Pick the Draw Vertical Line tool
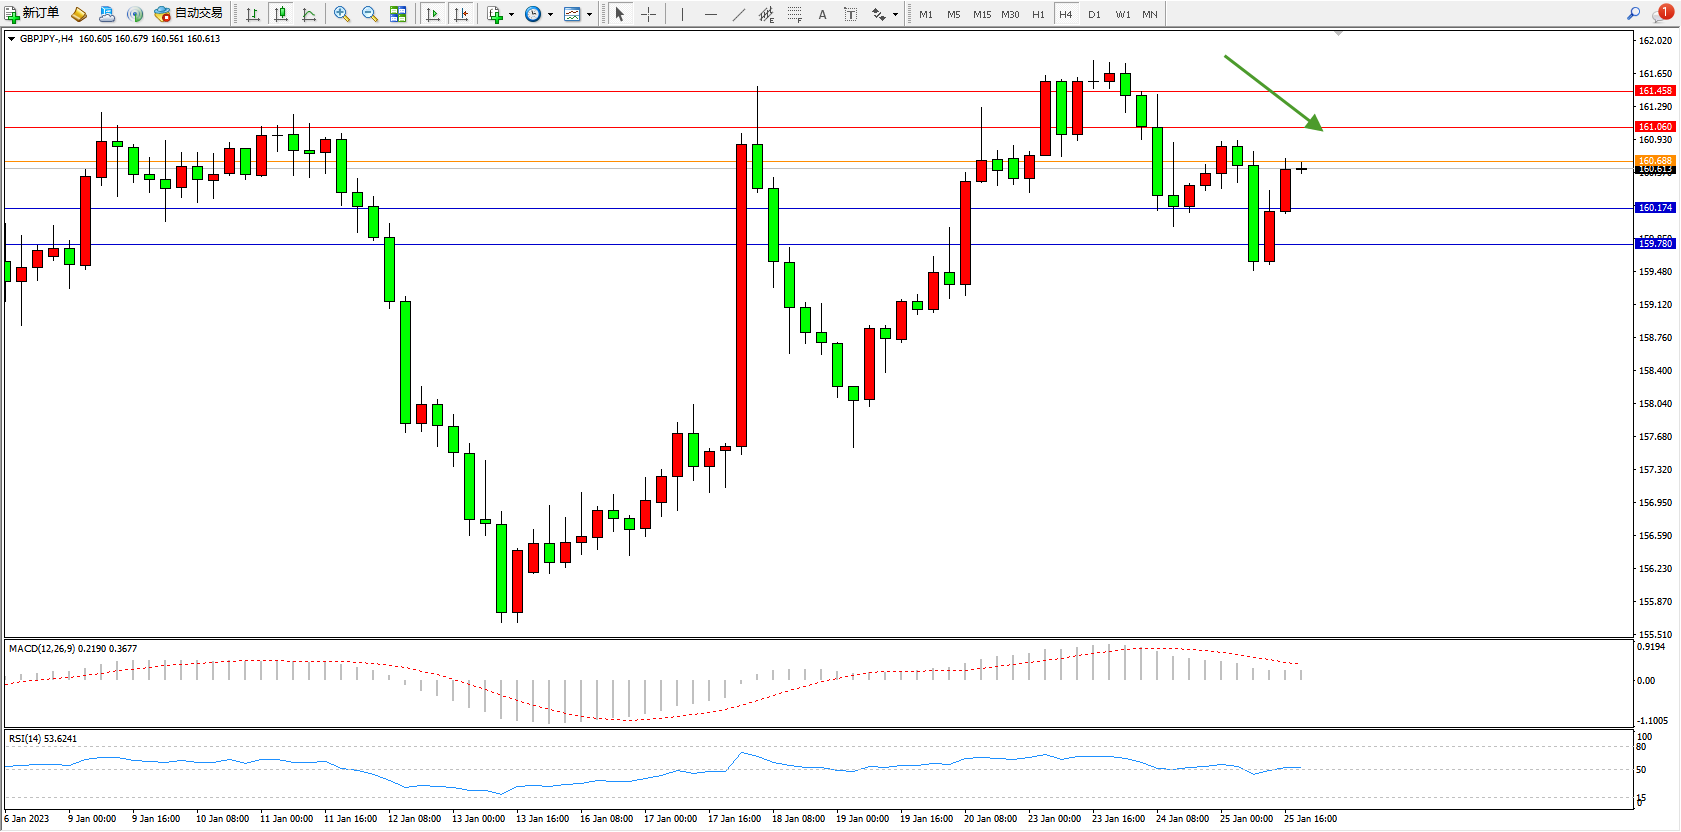Viewport: 1681px width, 832px height. click(x=682, y=14)
